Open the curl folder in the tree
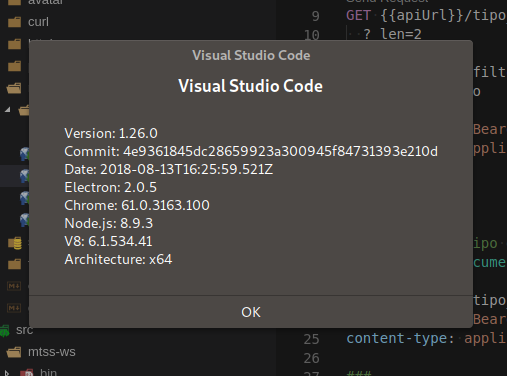This screenshot has height=376, width=507. pyautogui.click(x=38, y=22)
